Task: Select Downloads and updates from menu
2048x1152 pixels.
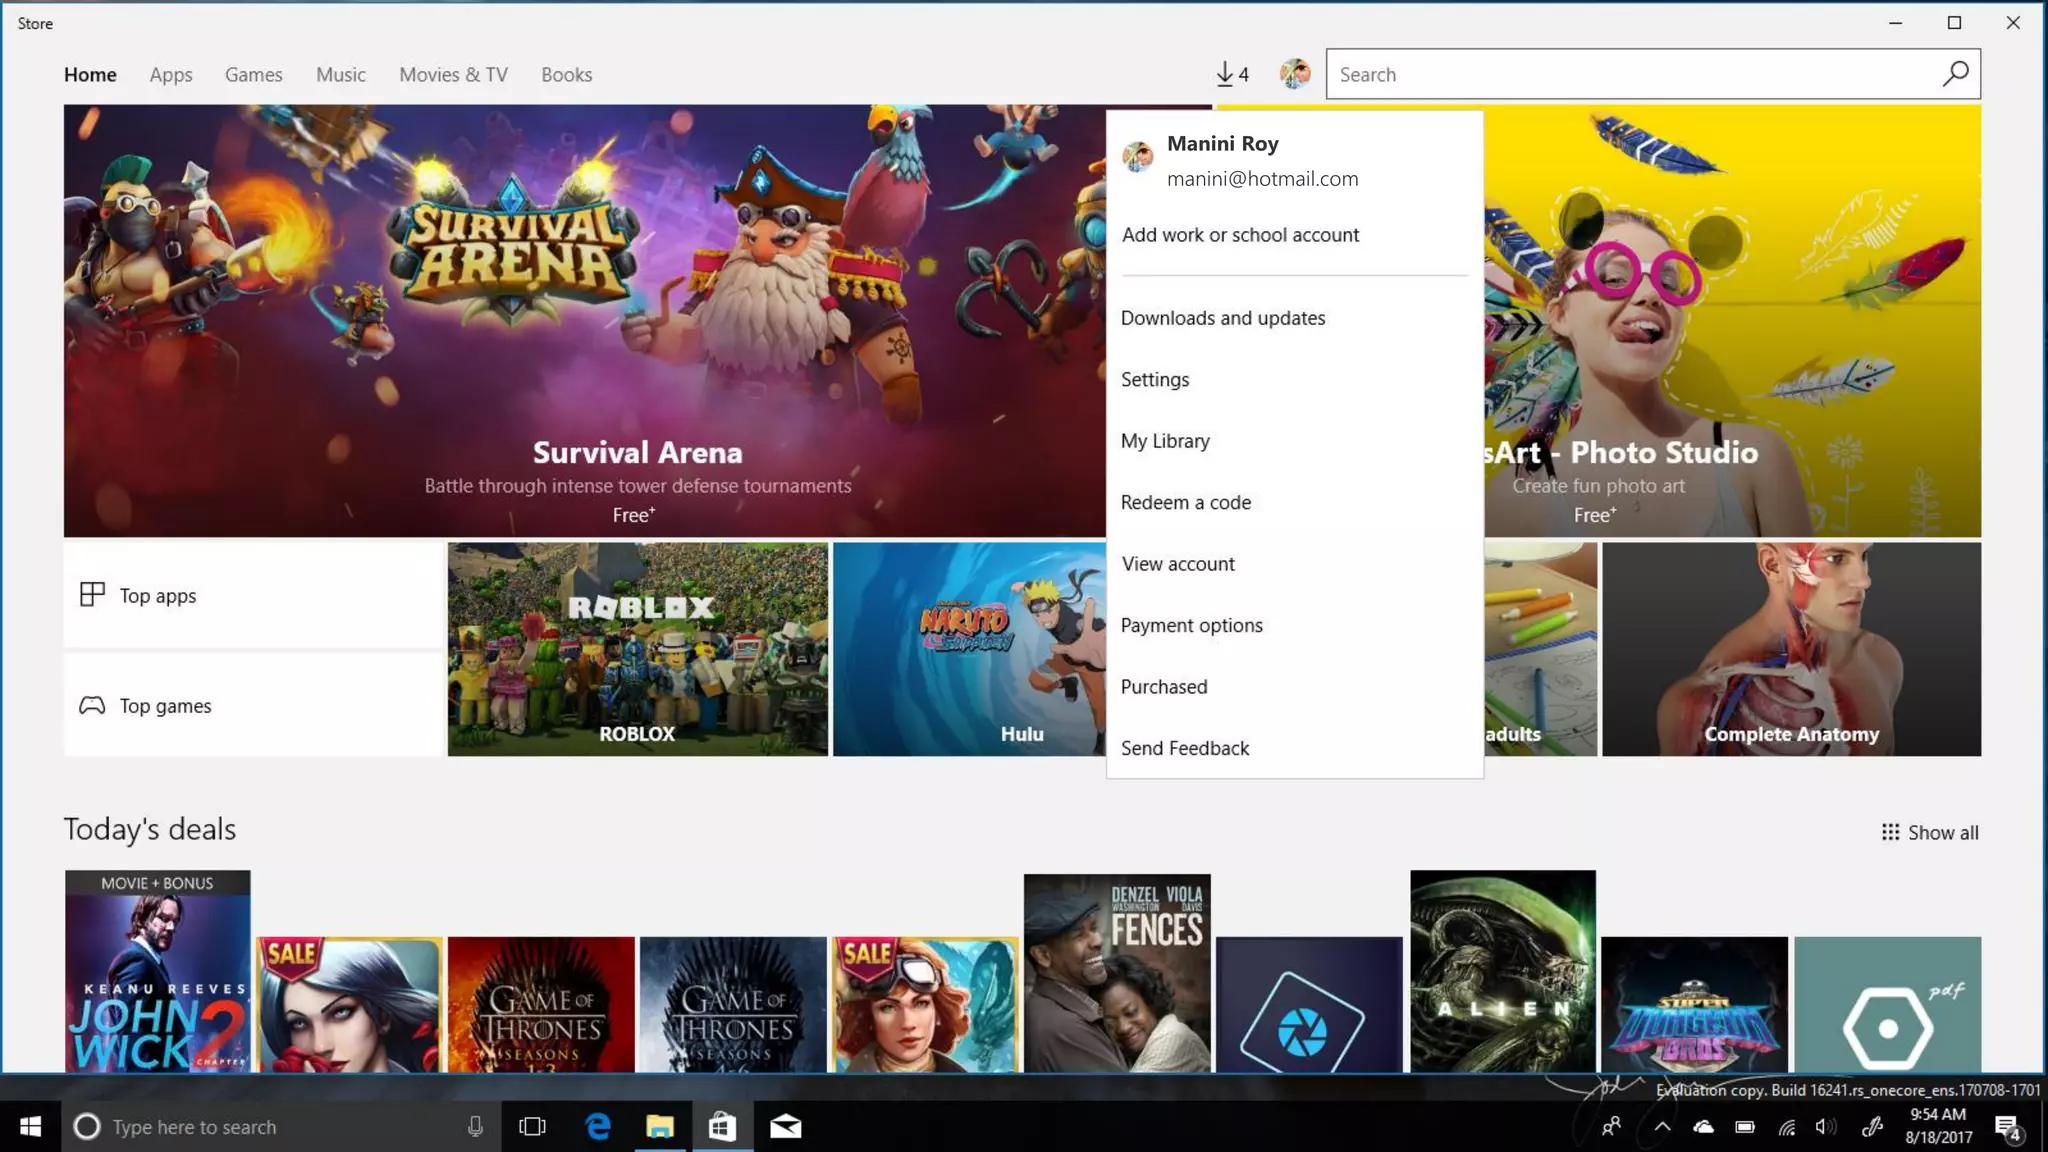Action: click(x=1222, y=318)
